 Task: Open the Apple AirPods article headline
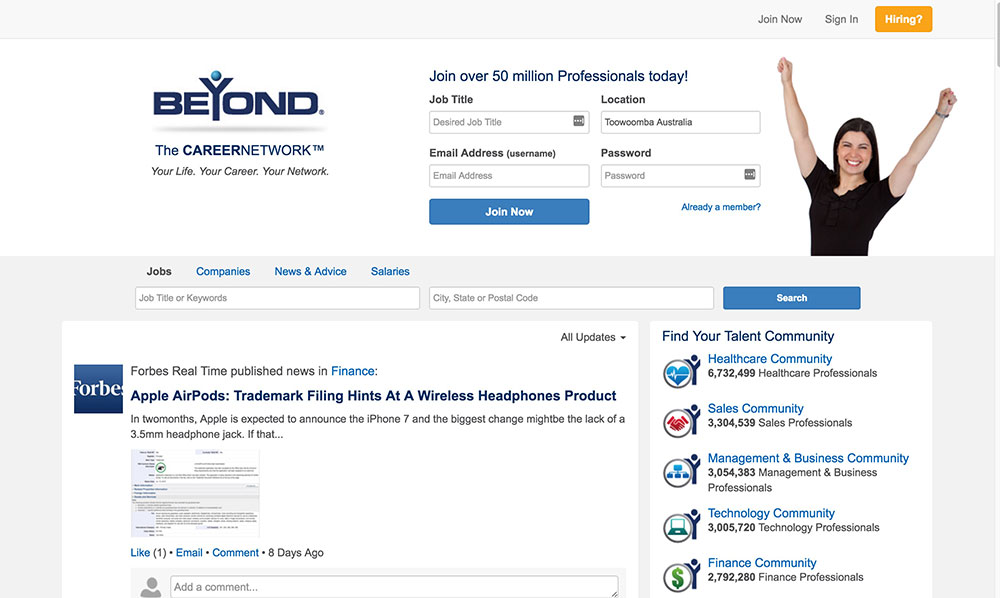coord(373,396)
